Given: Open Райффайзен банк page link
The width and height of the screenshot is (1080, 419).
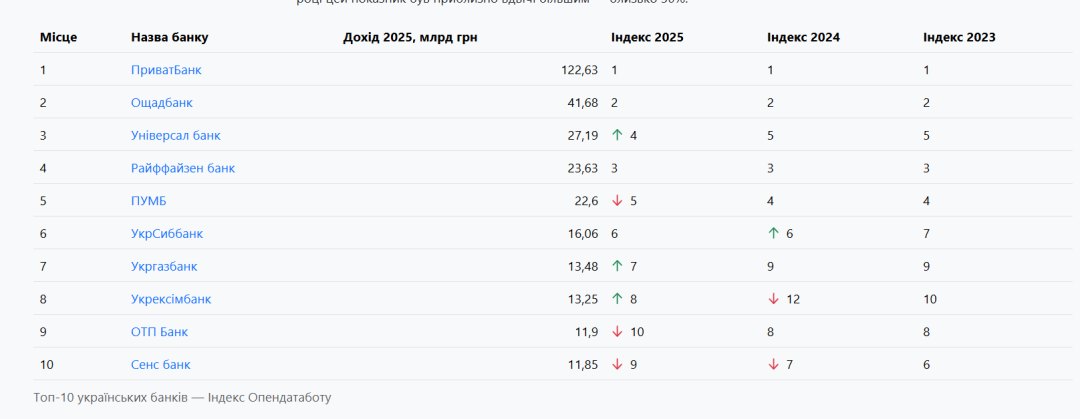Looking at the screenshot, I should tap(183, 168).
